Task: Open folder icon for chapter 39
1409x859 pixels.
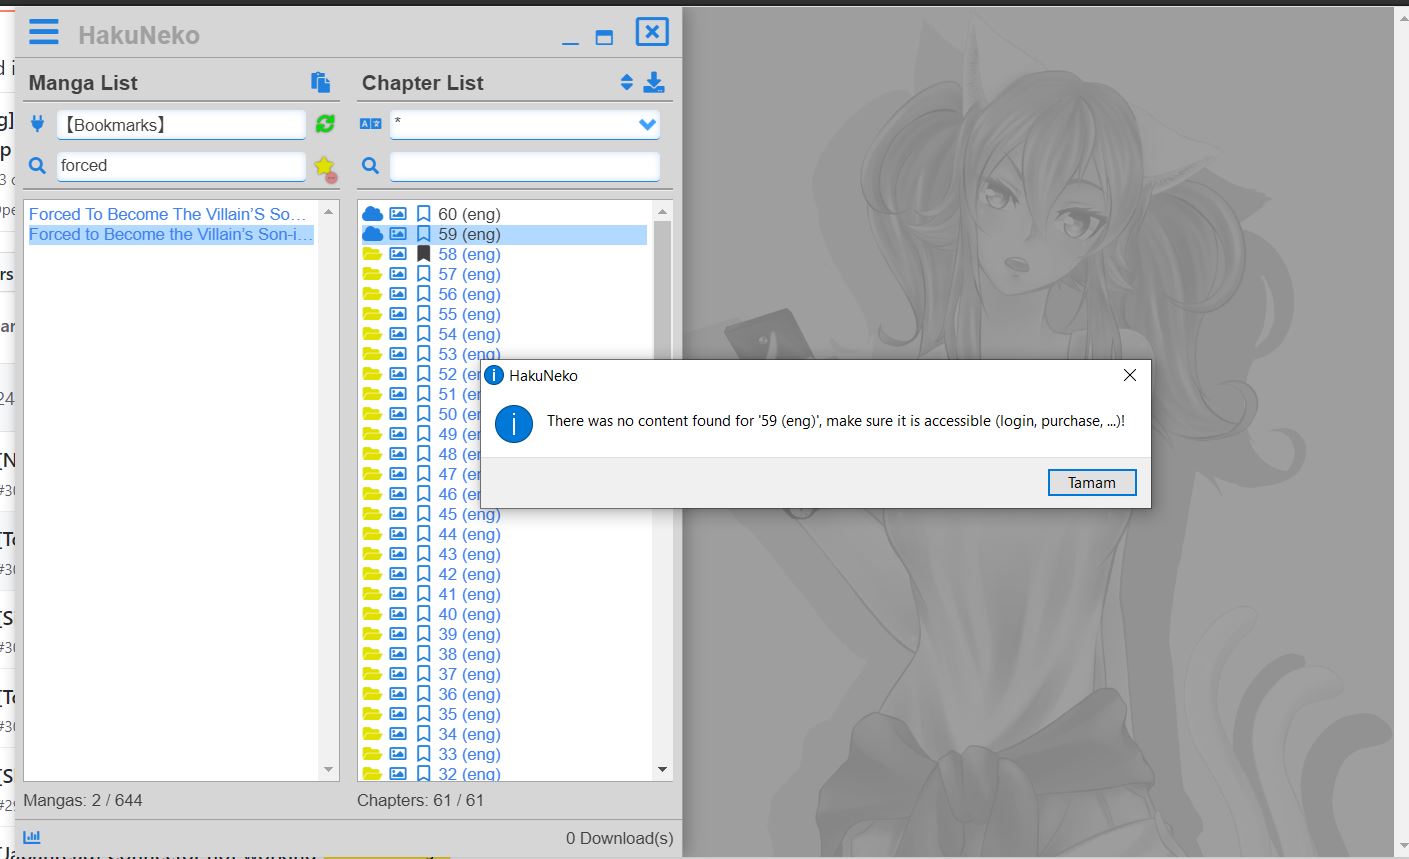Action: [372, 634]
